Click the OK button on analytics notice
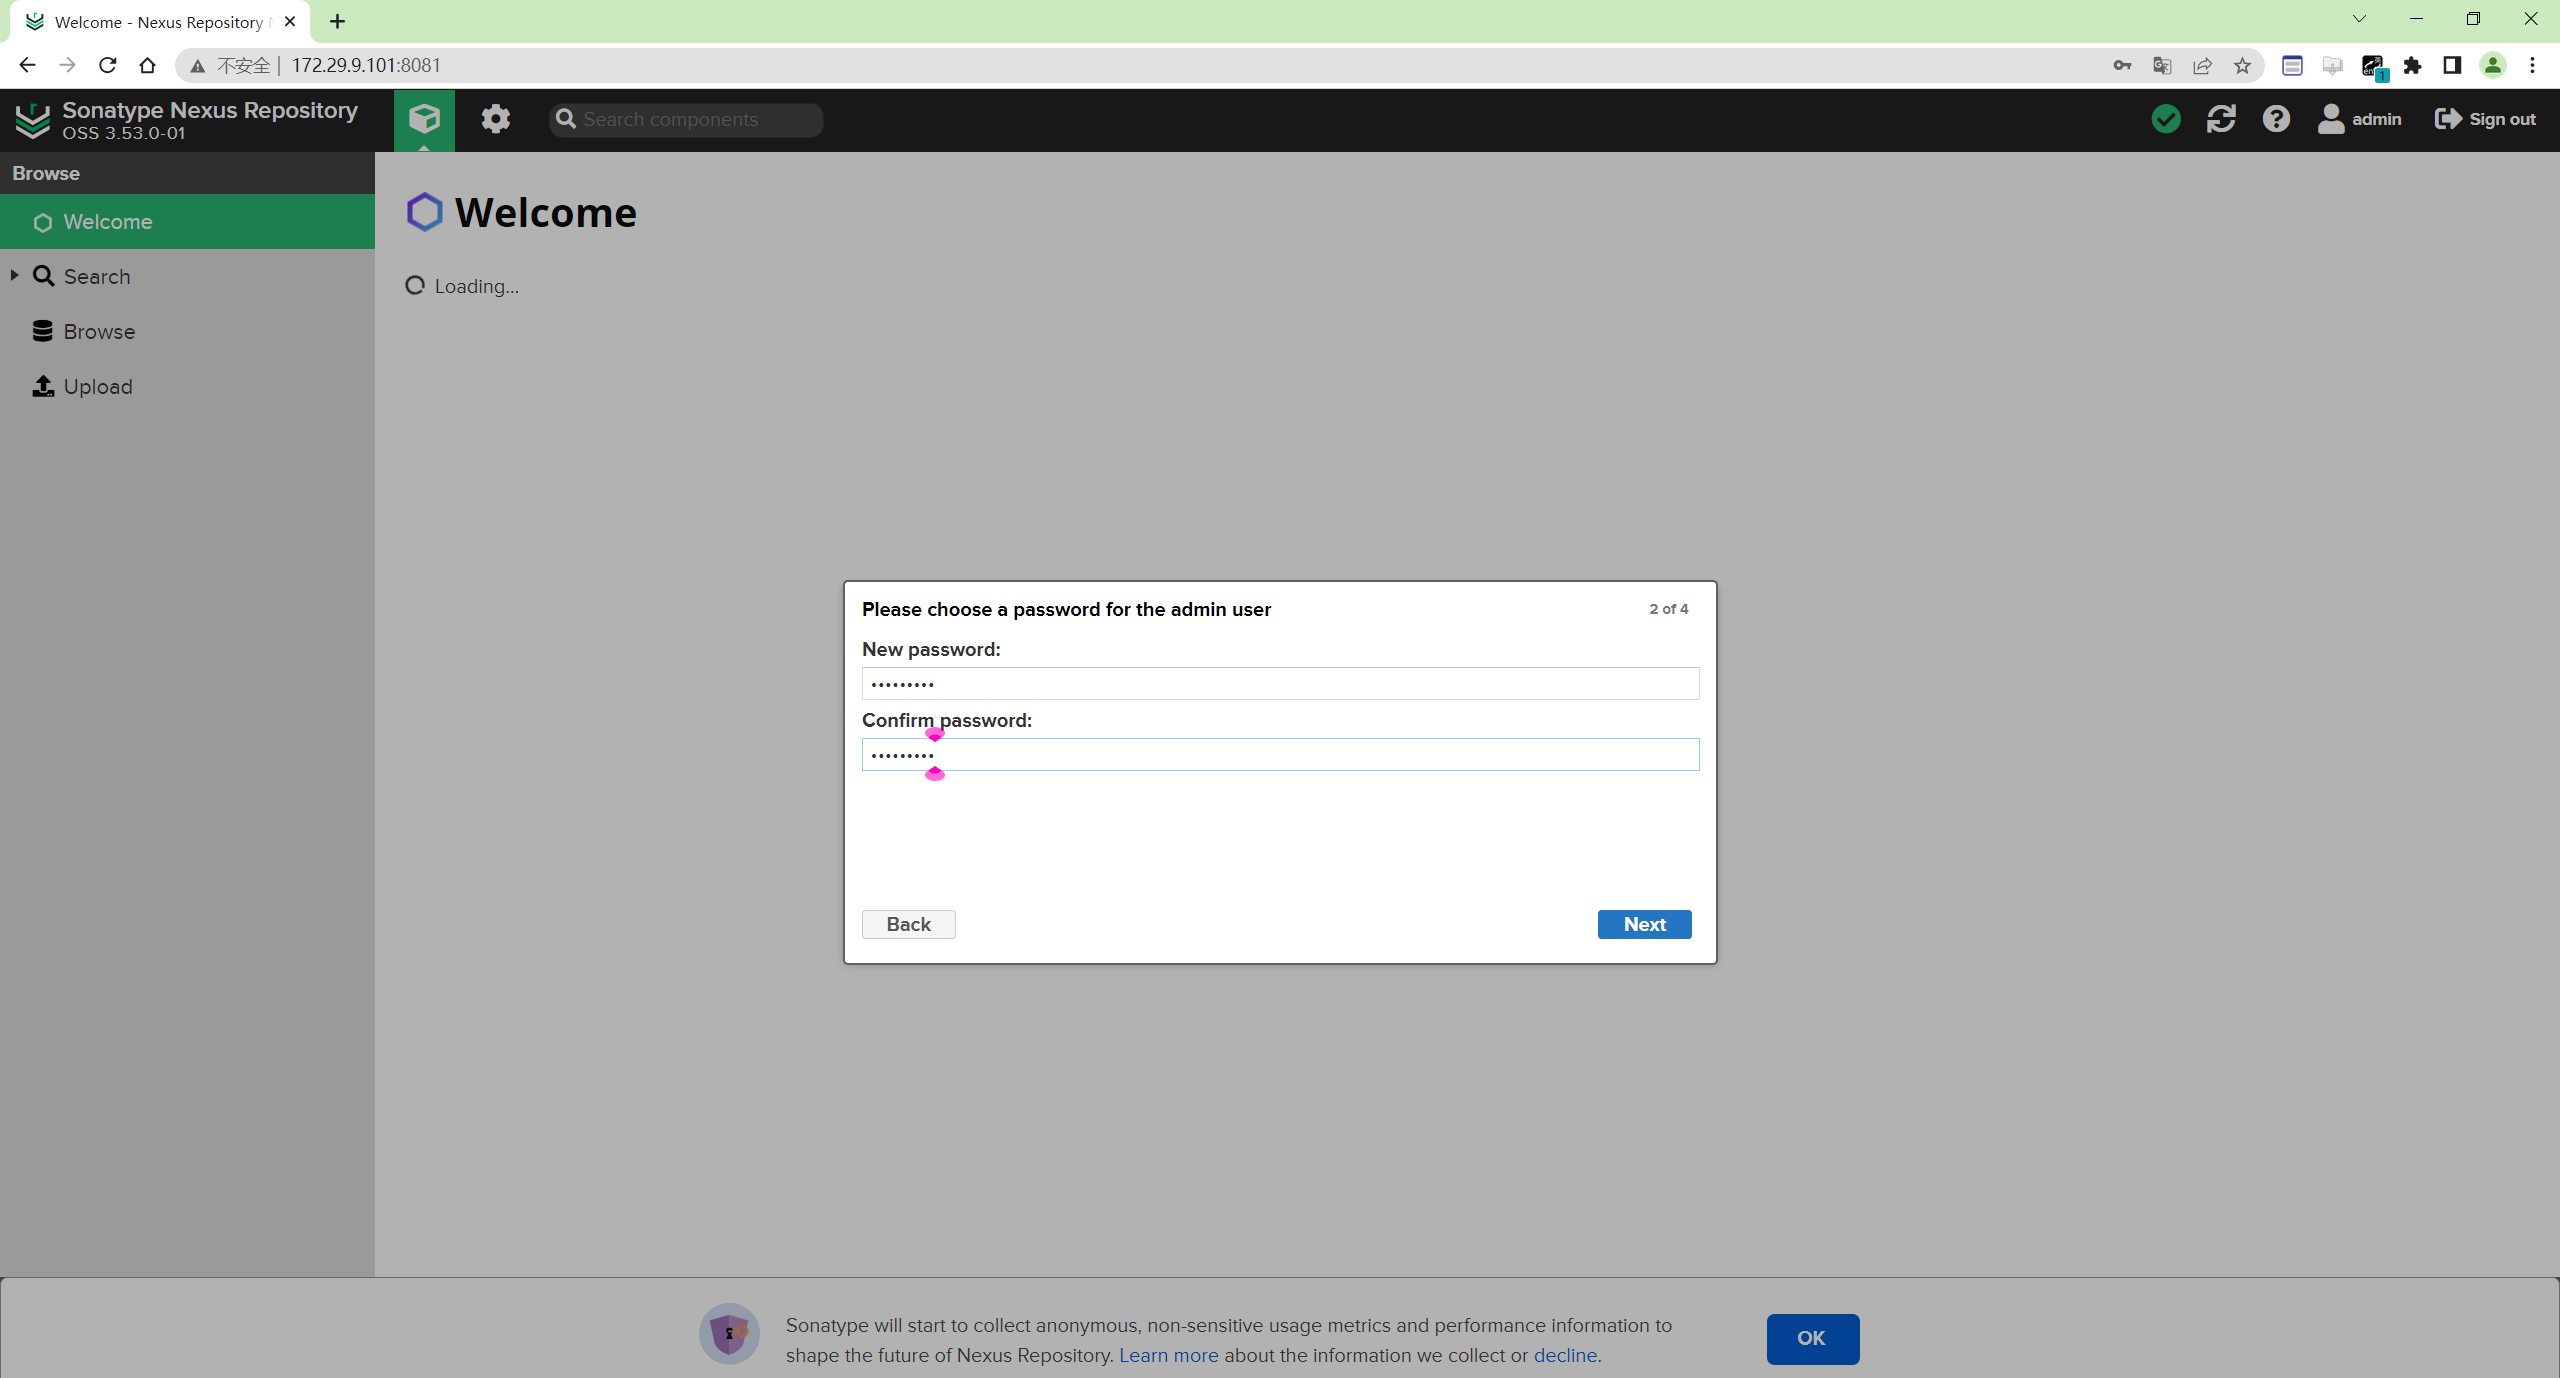 click(1810, 1339)
